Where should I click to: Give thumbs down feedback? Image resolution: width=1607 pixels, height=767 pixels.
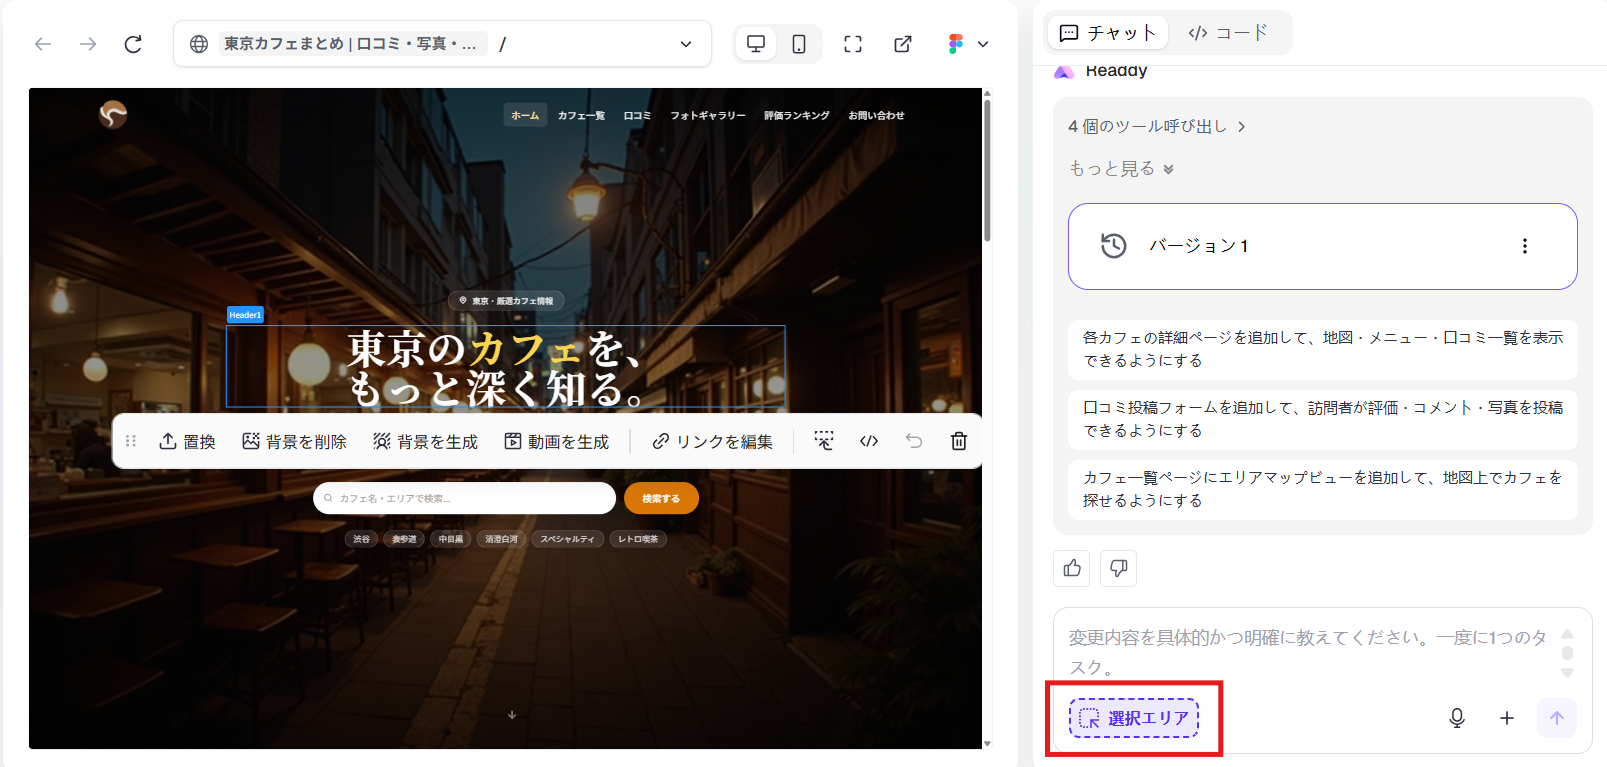(x=1118, y=568)
